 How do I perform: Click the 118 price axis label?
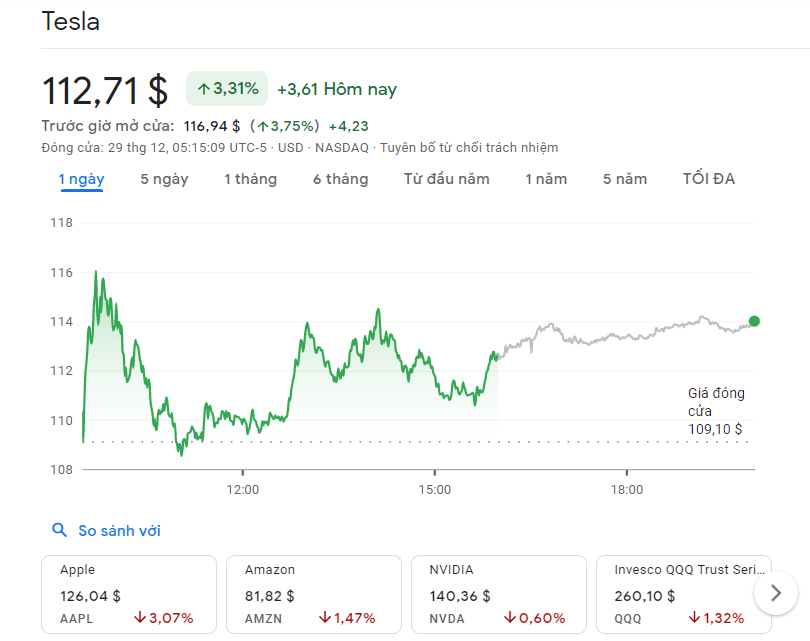point(61,223)
